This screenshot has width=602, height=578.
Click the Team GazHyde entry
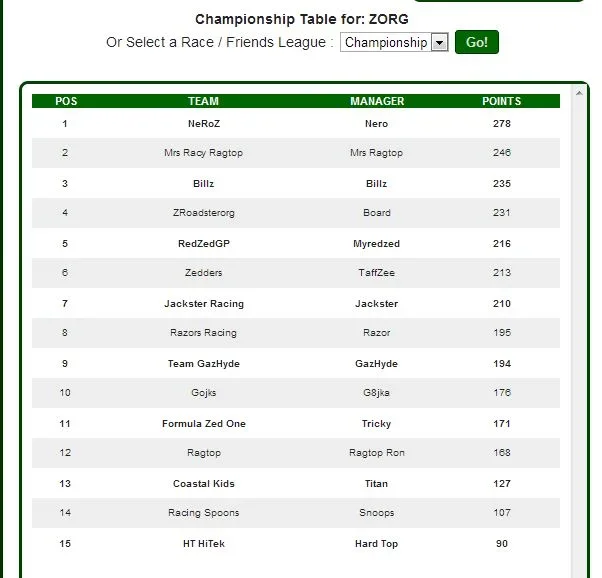[x=203, y=364]
